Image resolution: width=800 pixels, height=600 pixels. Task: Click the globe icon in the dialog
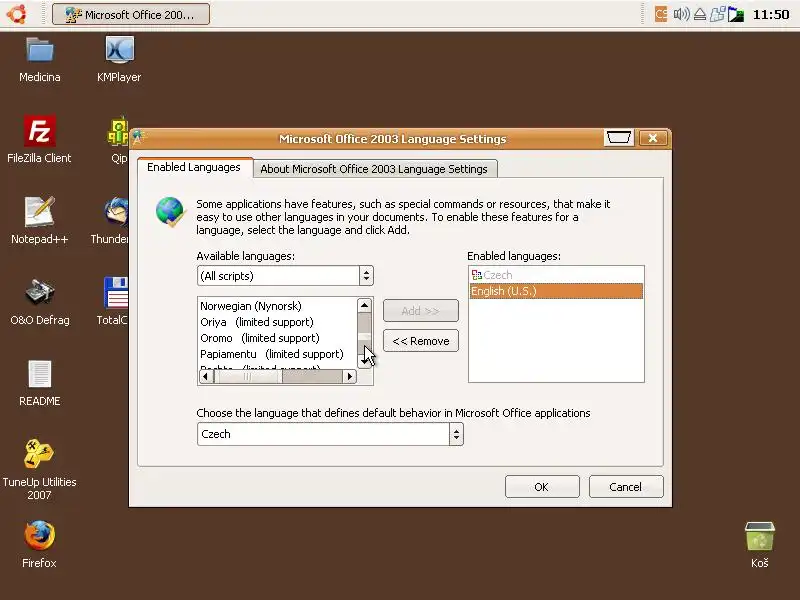(170, 212)
